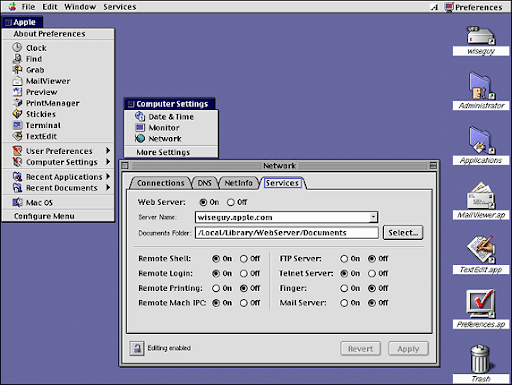Open PrintManager menu entry icon
Viewport: 512px width, 385px height.
coord(17,103)
